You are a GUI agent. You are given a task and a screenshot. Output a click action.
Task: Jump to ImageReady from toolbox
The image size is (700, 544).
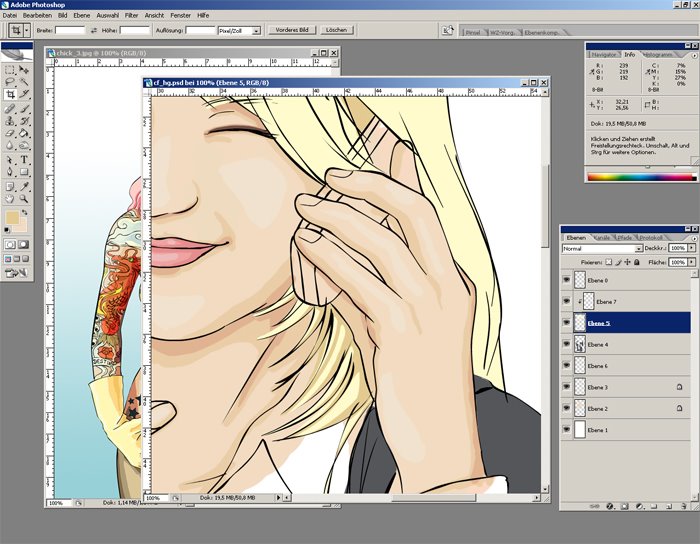pos(16,273)
